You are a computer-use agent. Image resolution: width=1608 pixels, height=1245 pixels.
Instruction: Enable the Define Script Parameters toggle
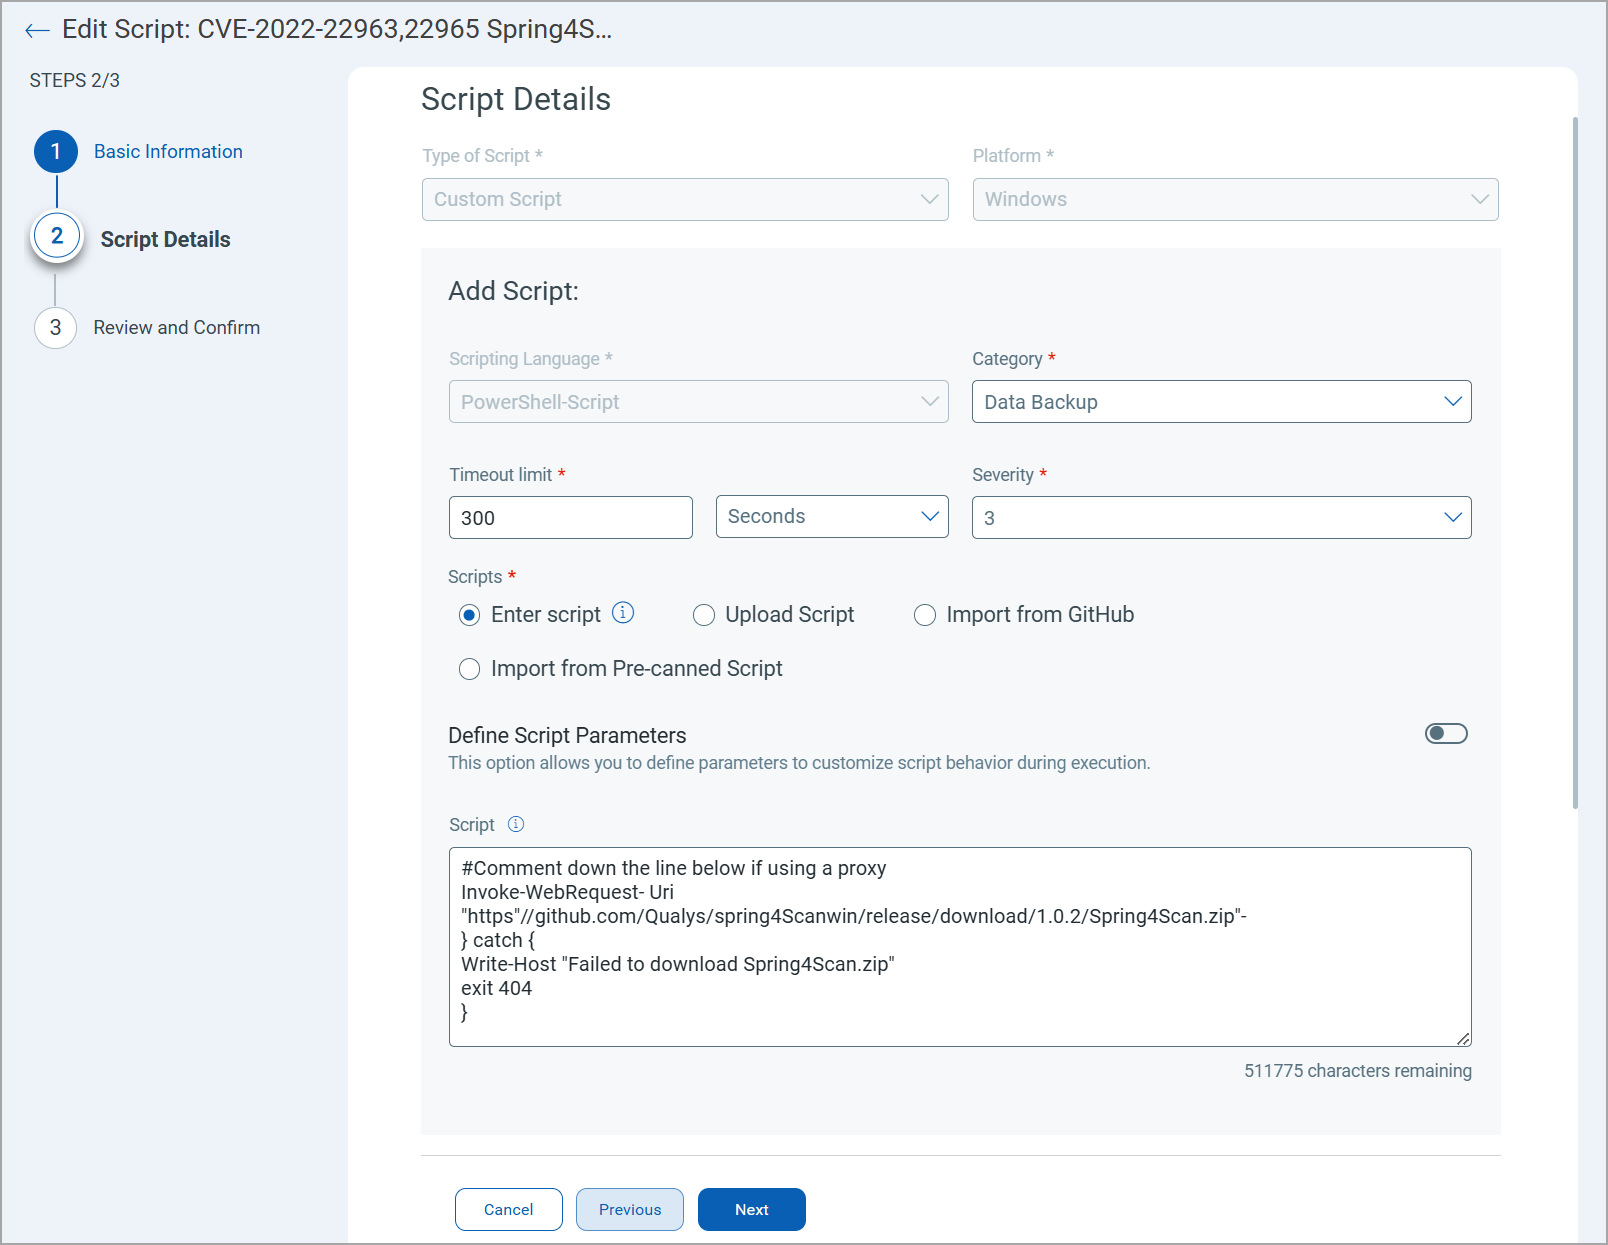[1446, 734]
